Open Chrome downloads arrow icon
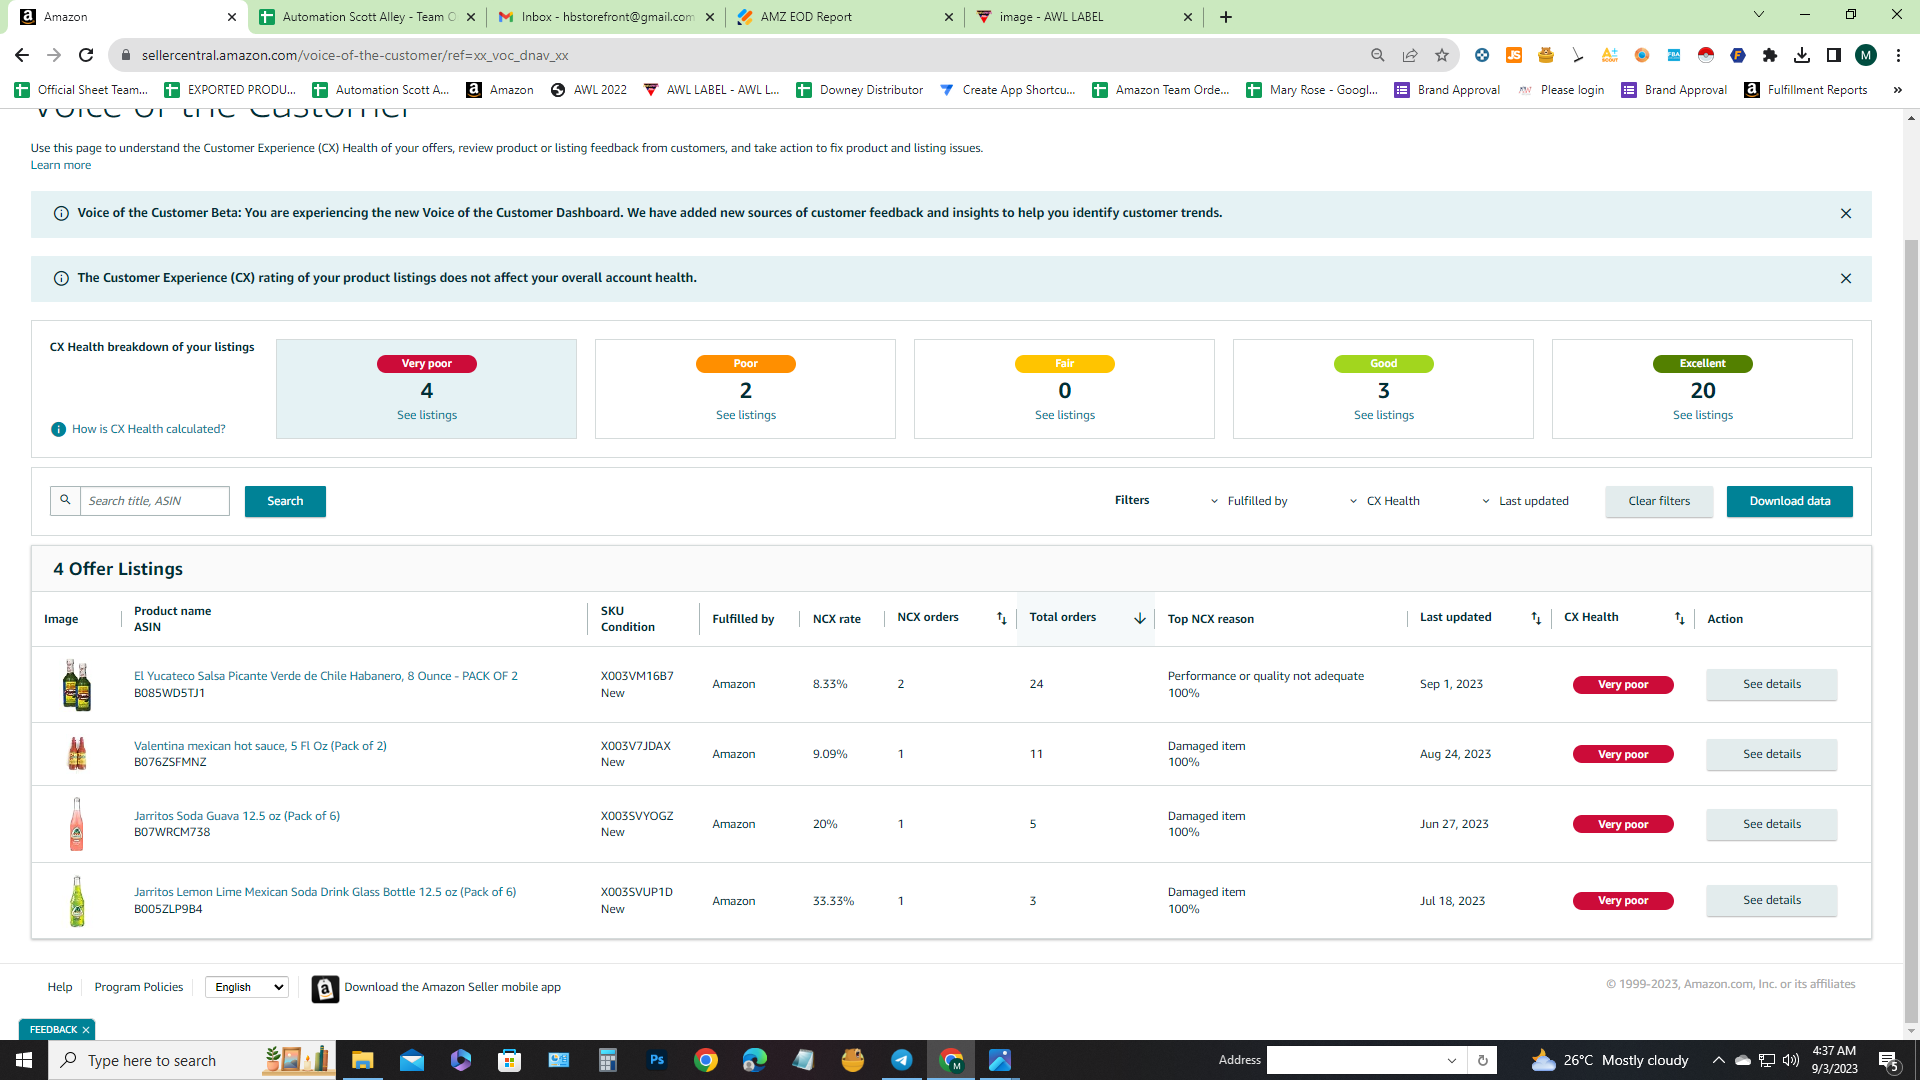The image size is (1920, 1080). [x=1802, y=55]
